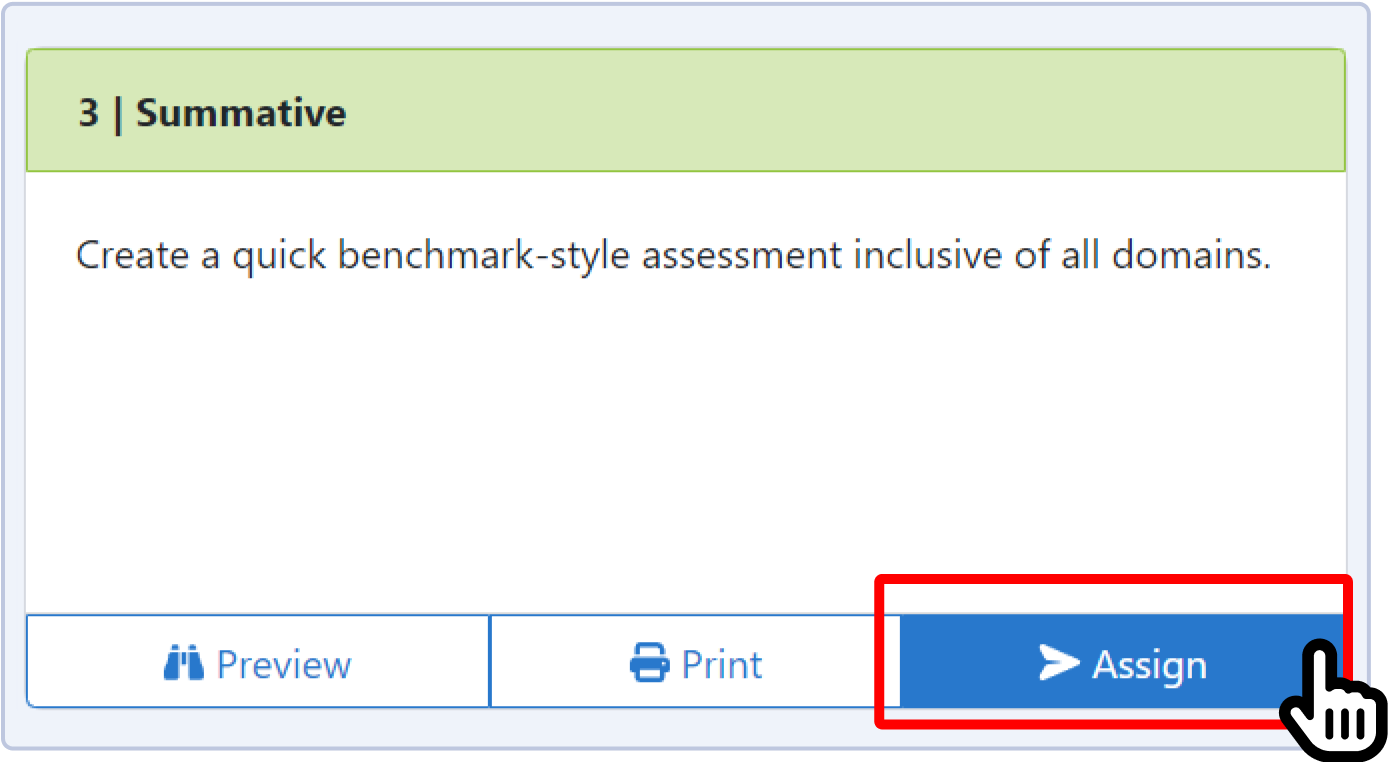Click the word 'Summative' in header
This screenshot has width=1388, height=762.
(241, 113)
